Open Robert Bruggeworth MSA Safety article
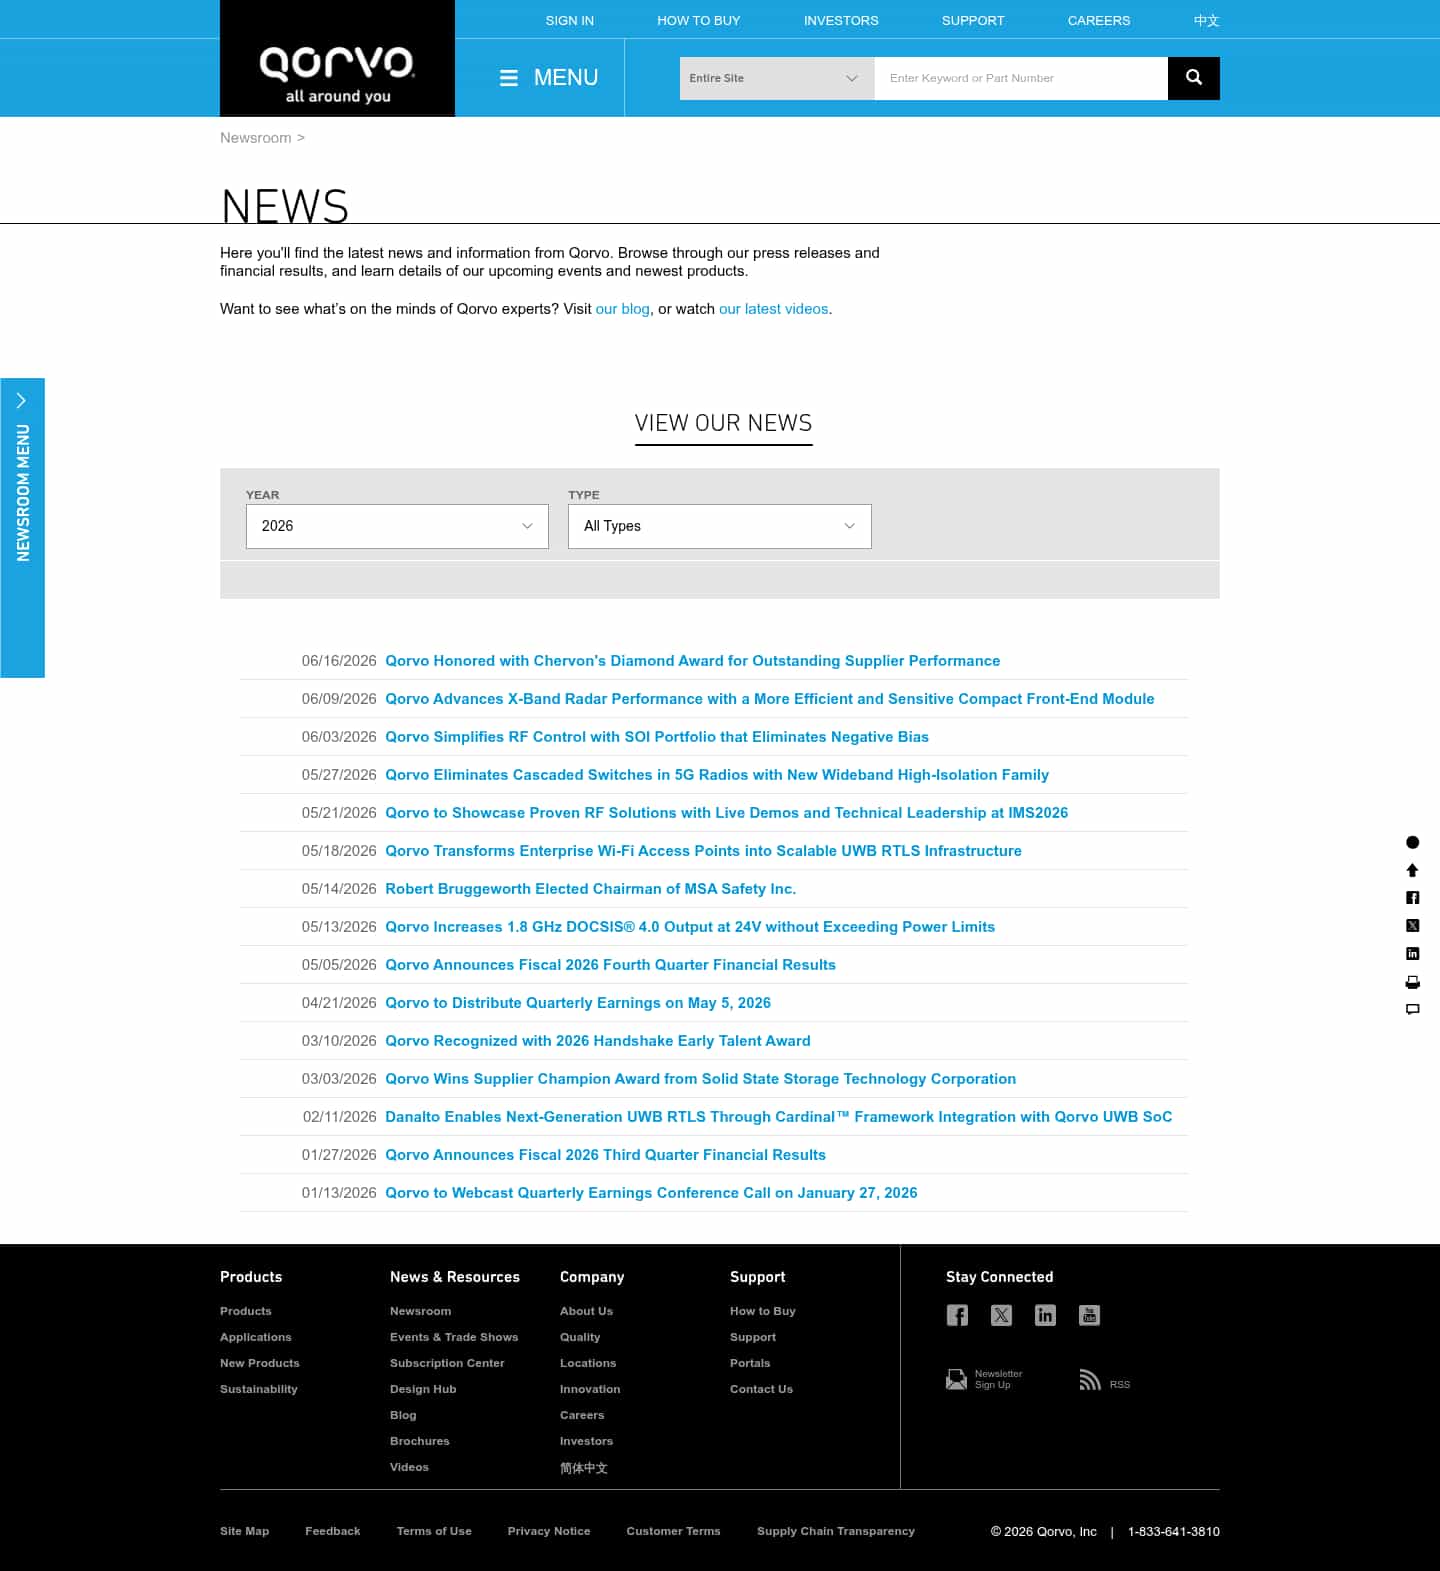 pyautogui.click(x=590, y=889)
